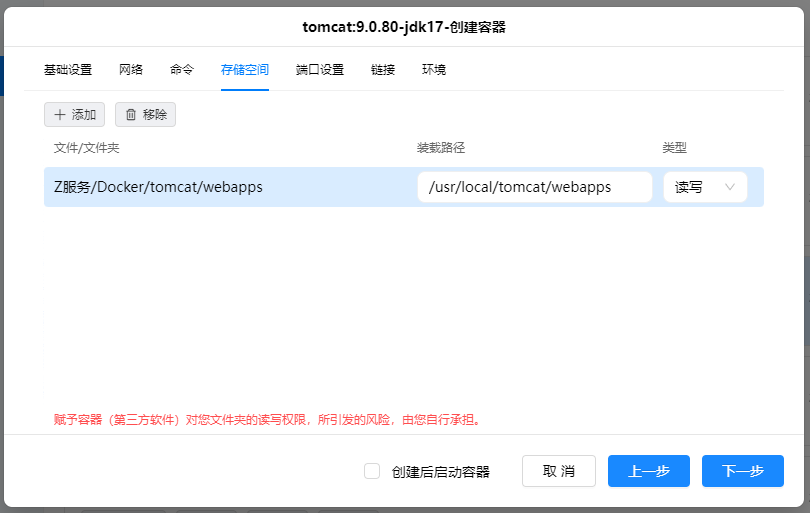Switch to the 环境 tab
The height and width of the screenshot is (513, 810).
[434, 70]
